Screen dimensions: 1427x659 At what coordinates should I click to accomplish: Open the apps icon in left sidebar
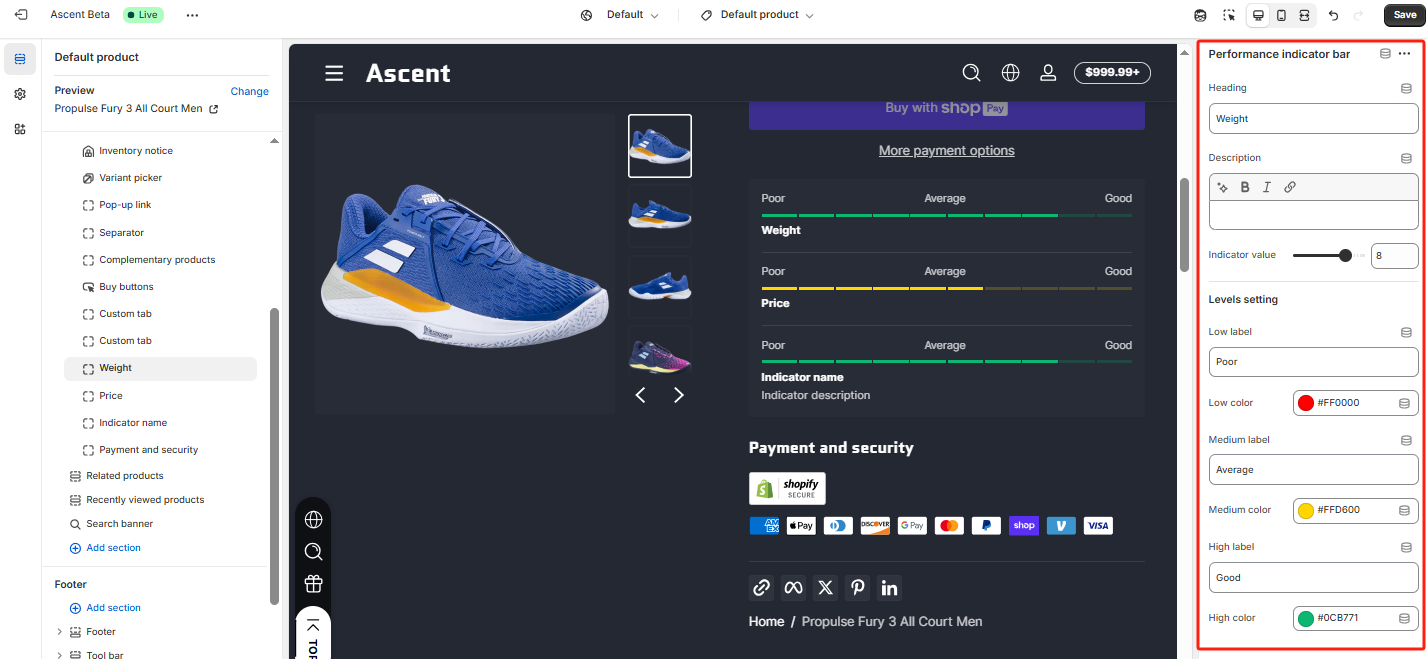pyautogui.click(x=20, y=129)
